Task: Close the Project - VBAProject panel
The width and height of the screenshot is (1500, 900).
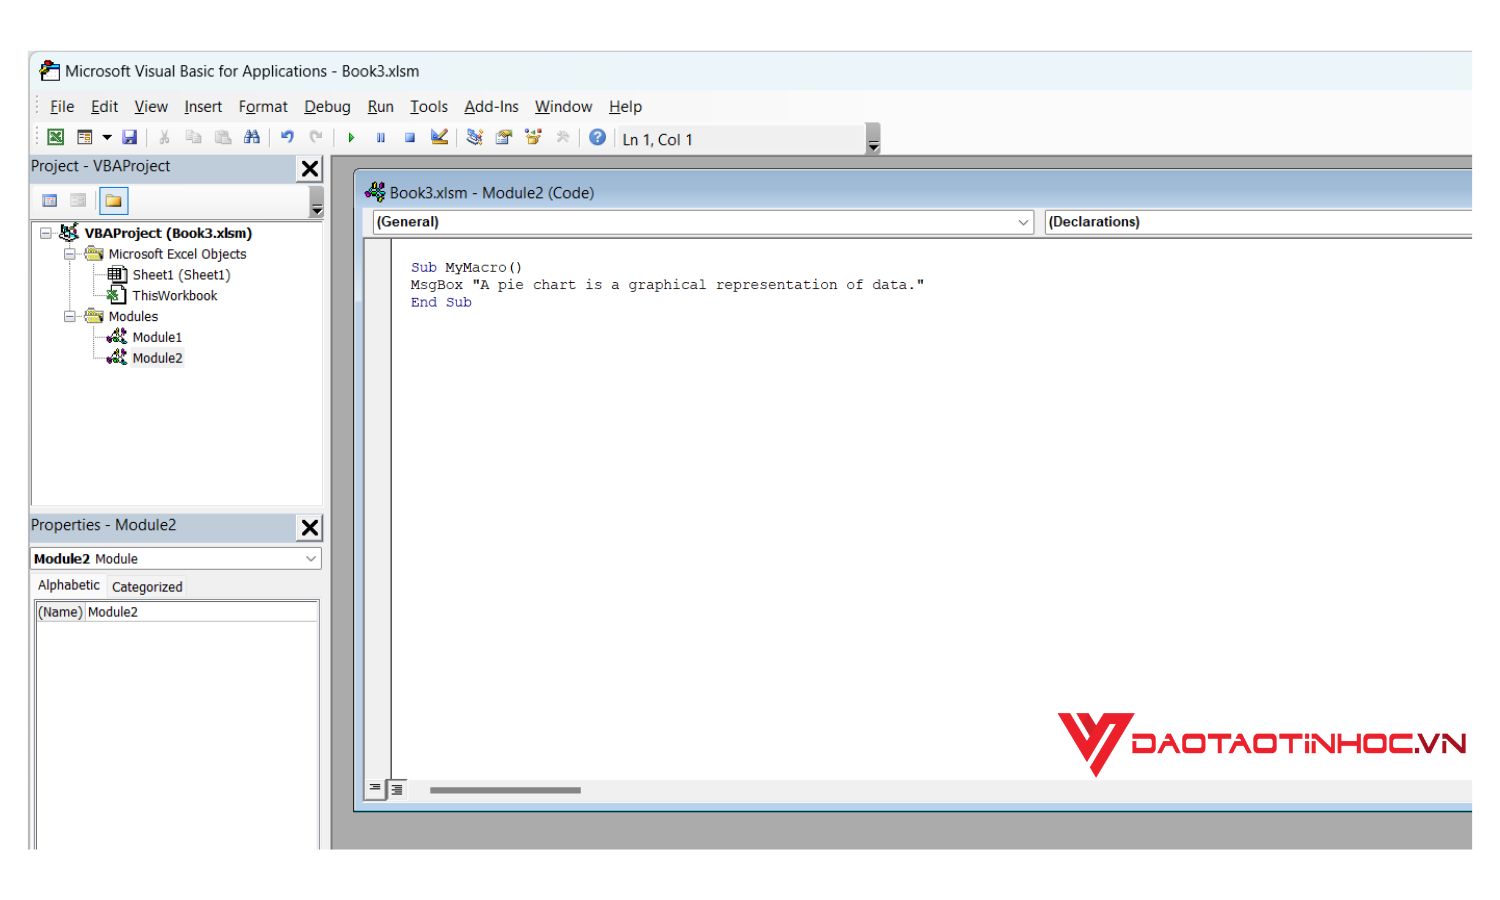Action: 310,169
